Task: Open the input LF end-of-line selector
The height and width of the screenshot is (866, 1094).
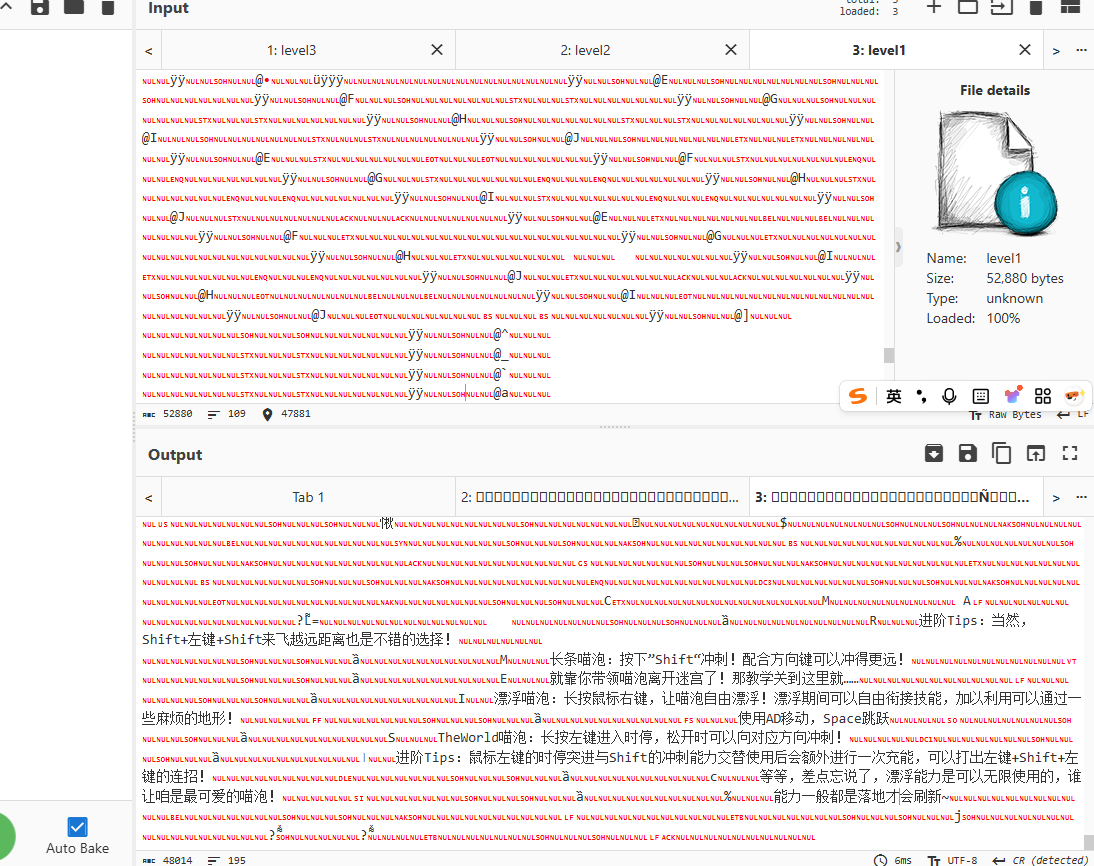Action: tap(1073, 415)
